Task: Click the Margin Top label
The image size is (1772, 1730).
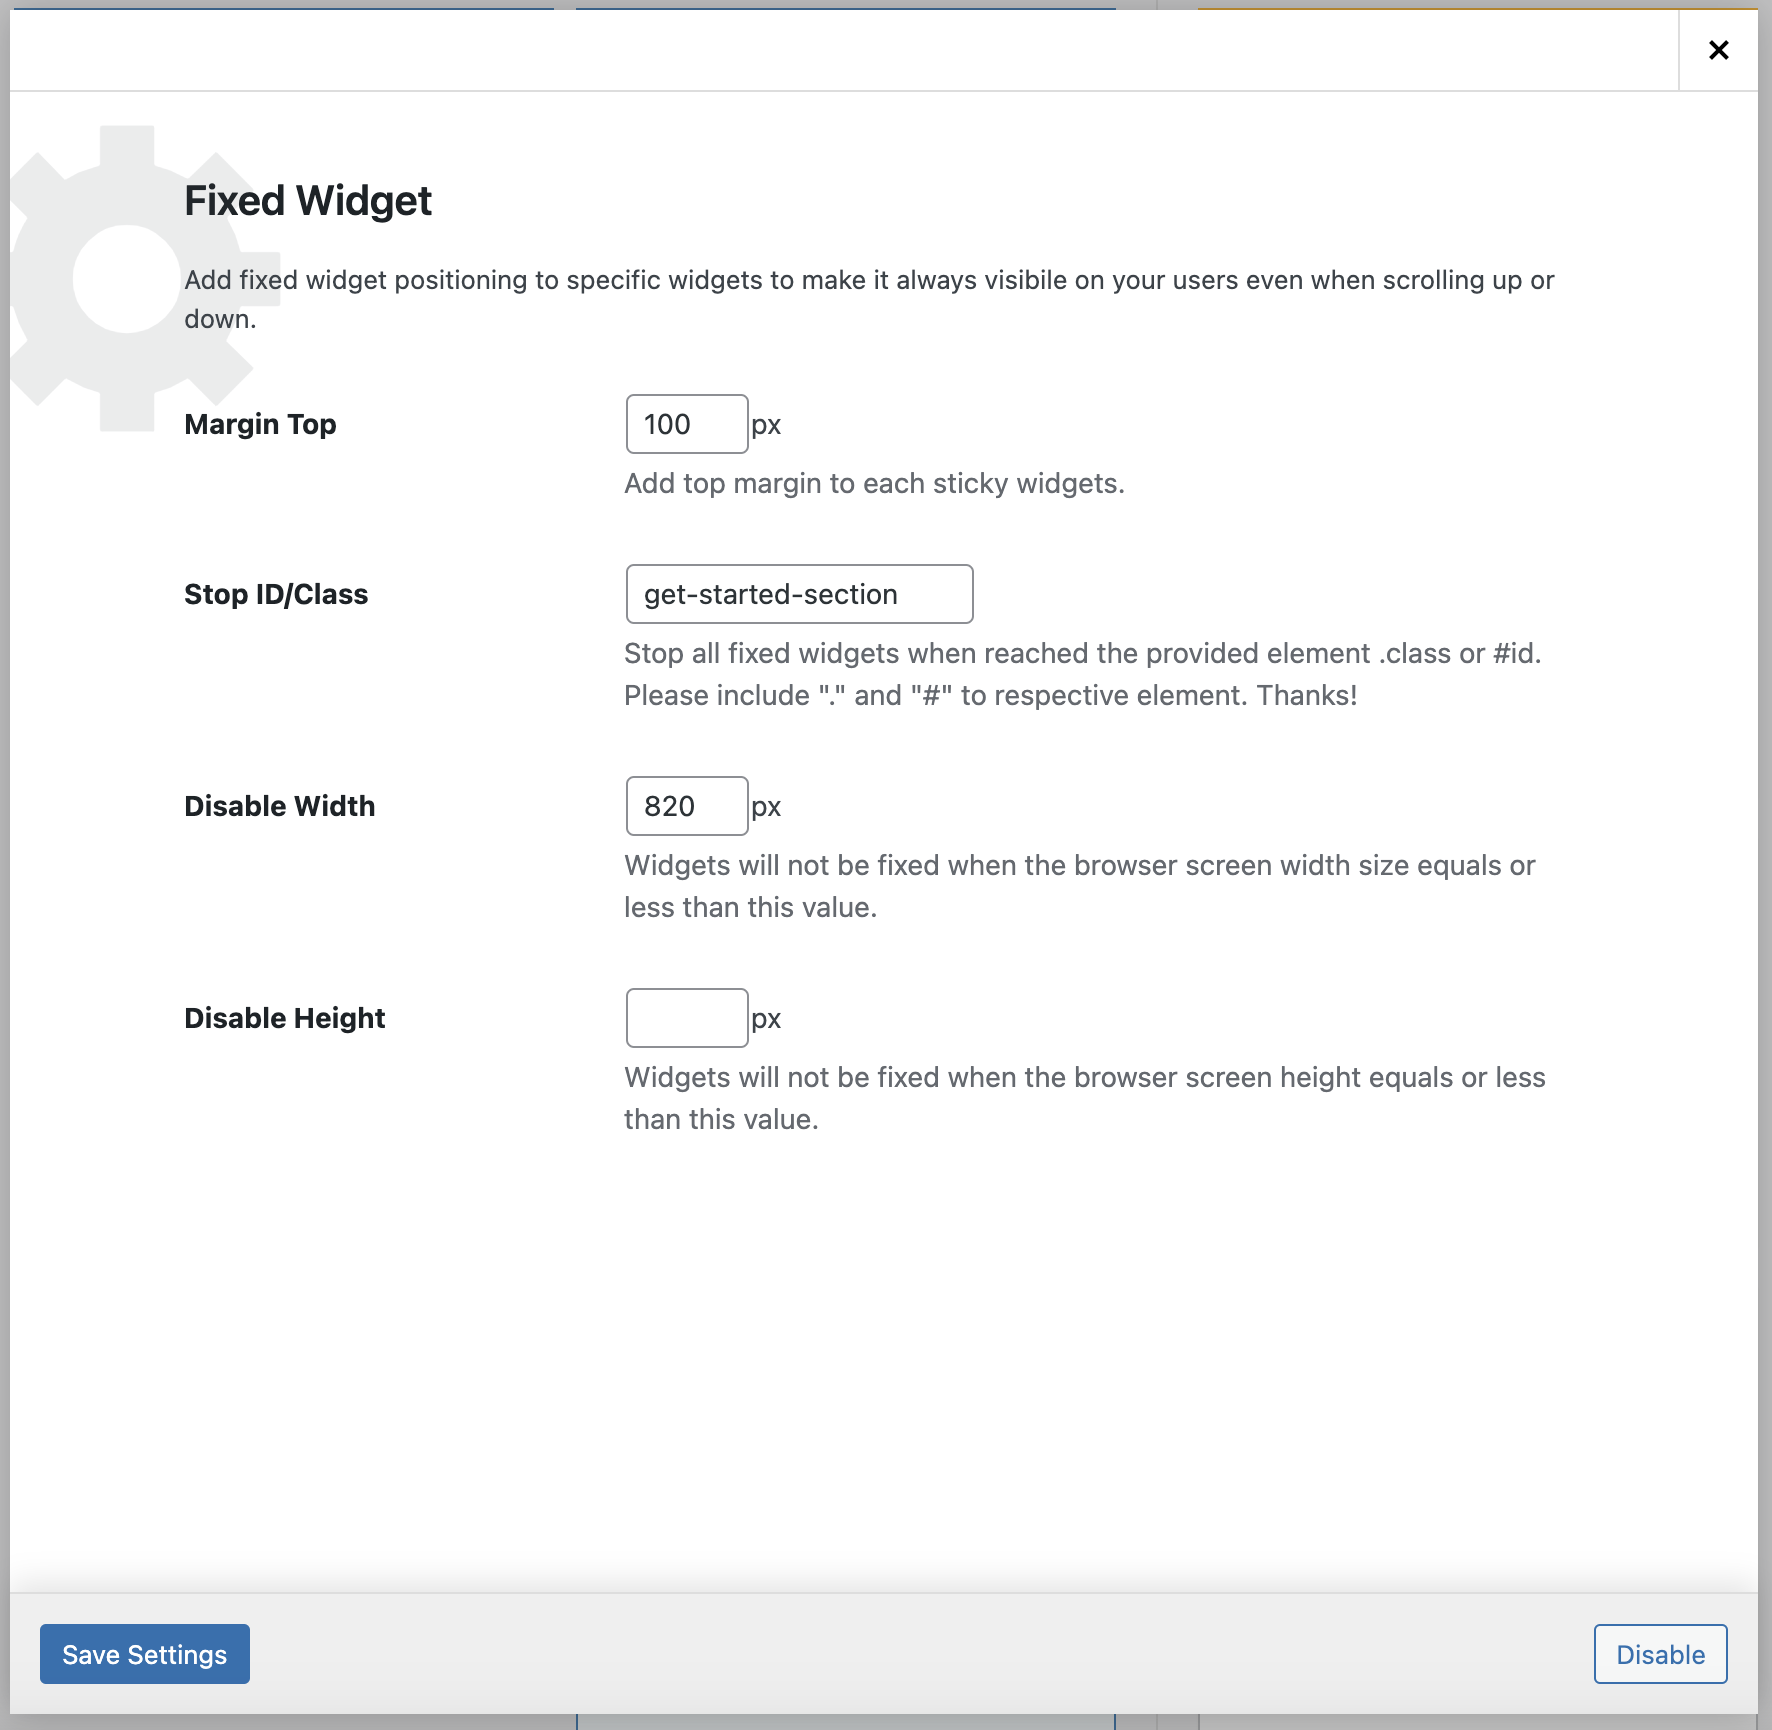Action: (258, 424)
